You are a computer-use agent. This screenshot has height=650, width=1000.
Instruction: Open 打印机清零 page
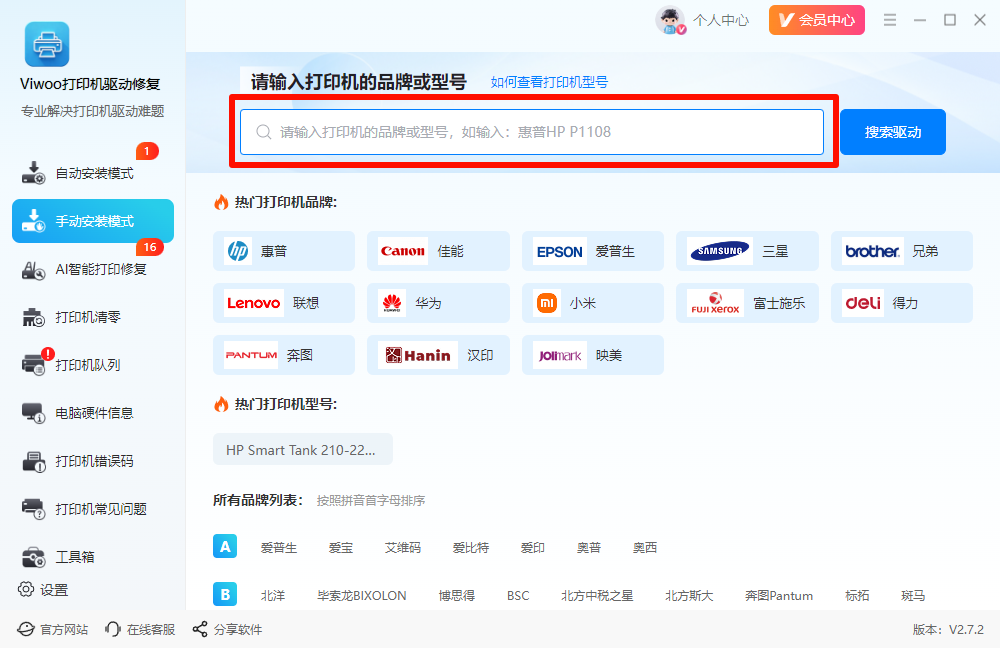pyautogui.click(x=92, y=317)
